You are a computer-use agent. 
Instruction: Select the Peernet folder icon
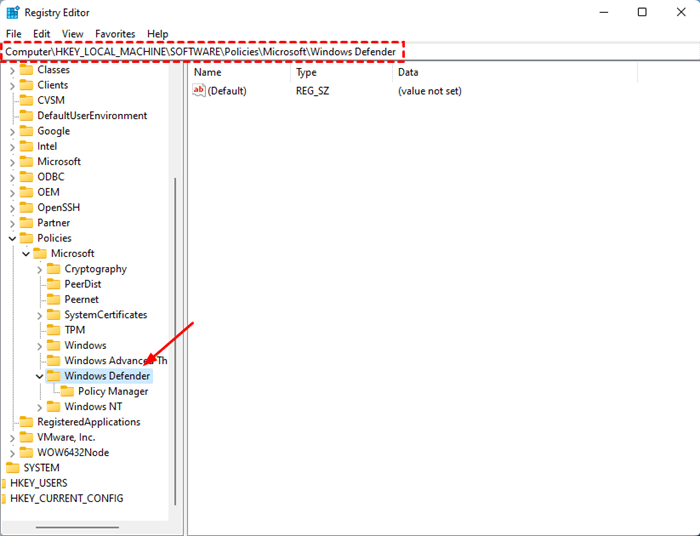(54, 299)
